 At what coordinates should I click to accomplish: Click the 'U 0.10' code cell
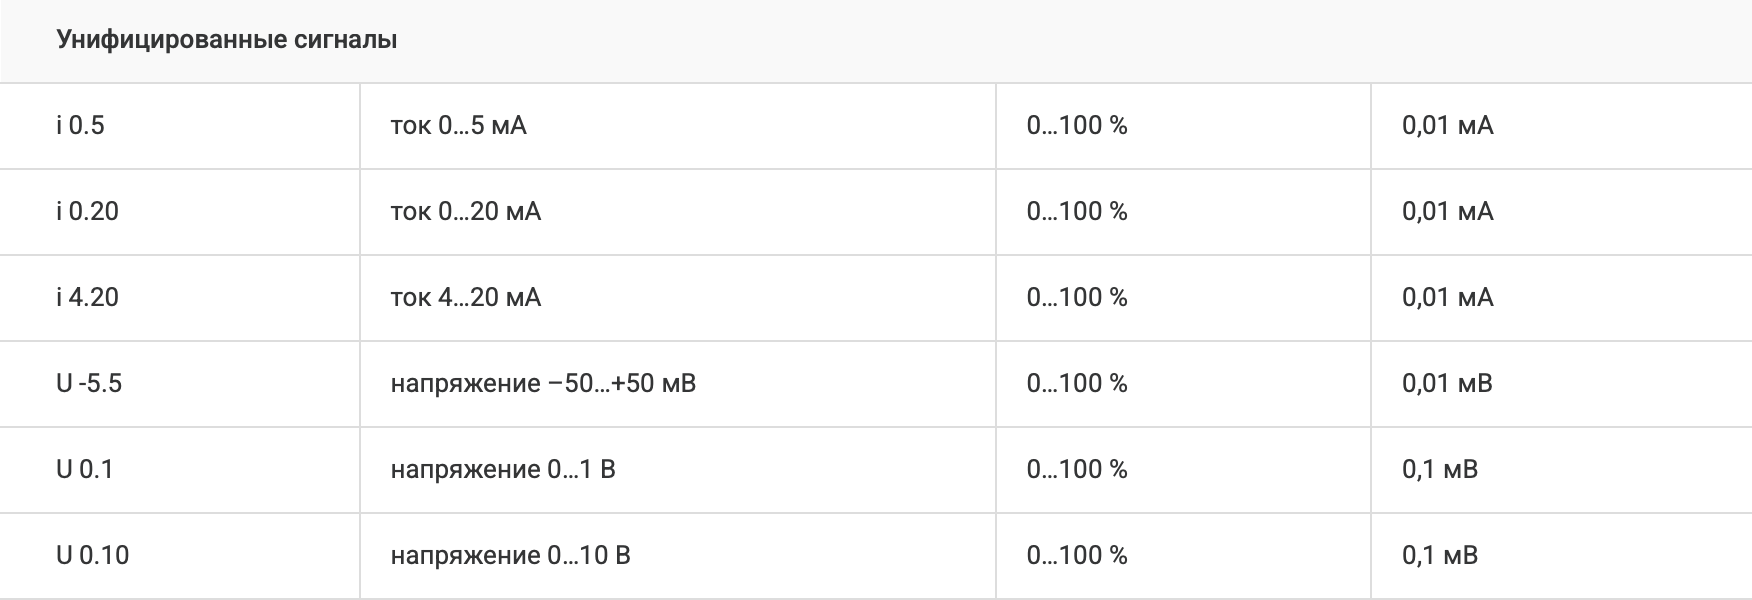[x=93, y=556]
